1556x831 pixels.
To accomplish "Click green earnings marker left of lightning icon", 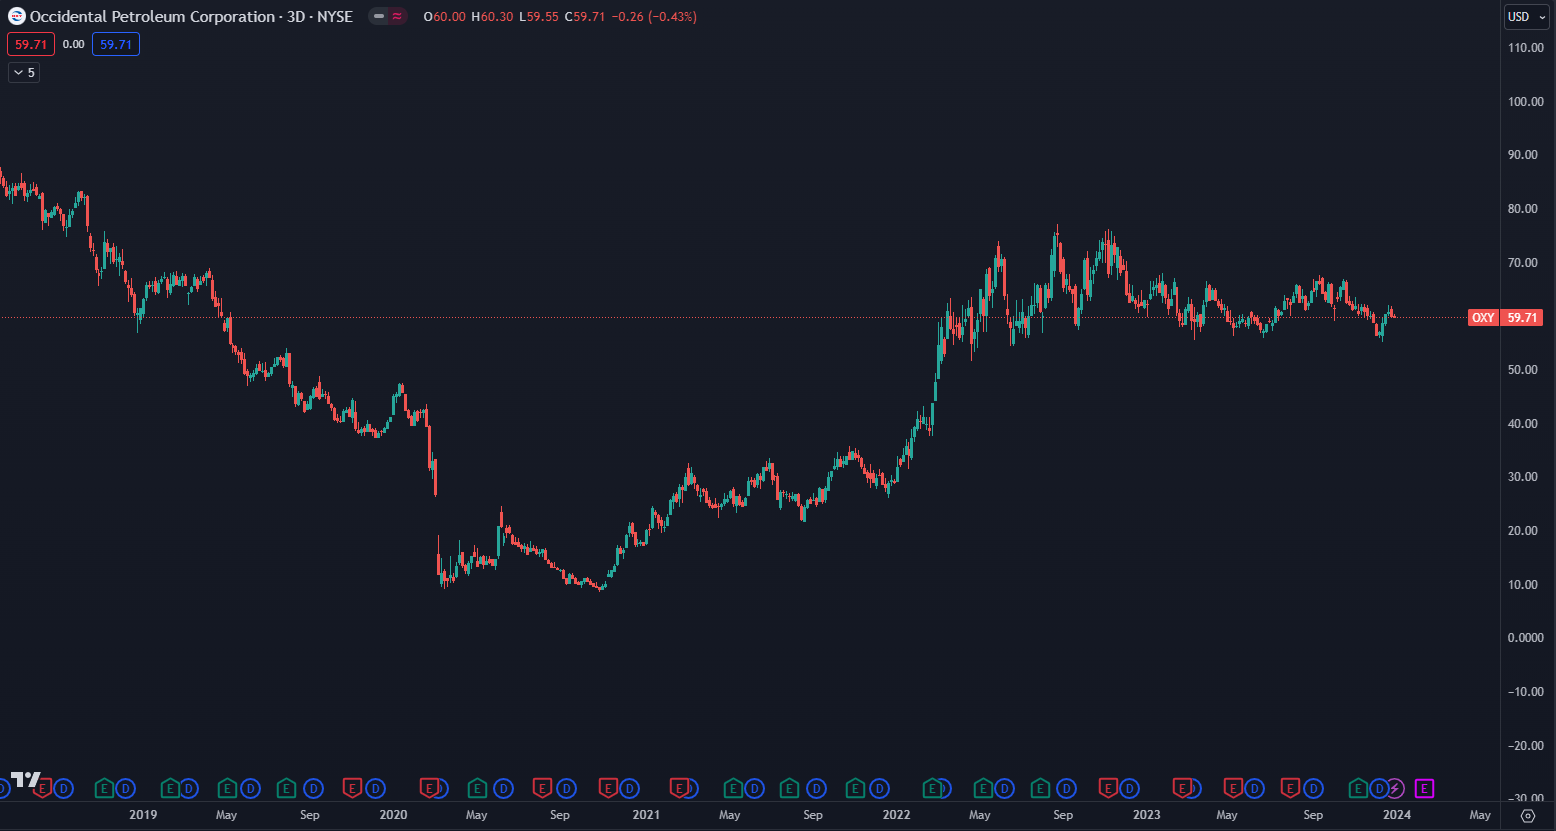I will tap(1358, 789).
